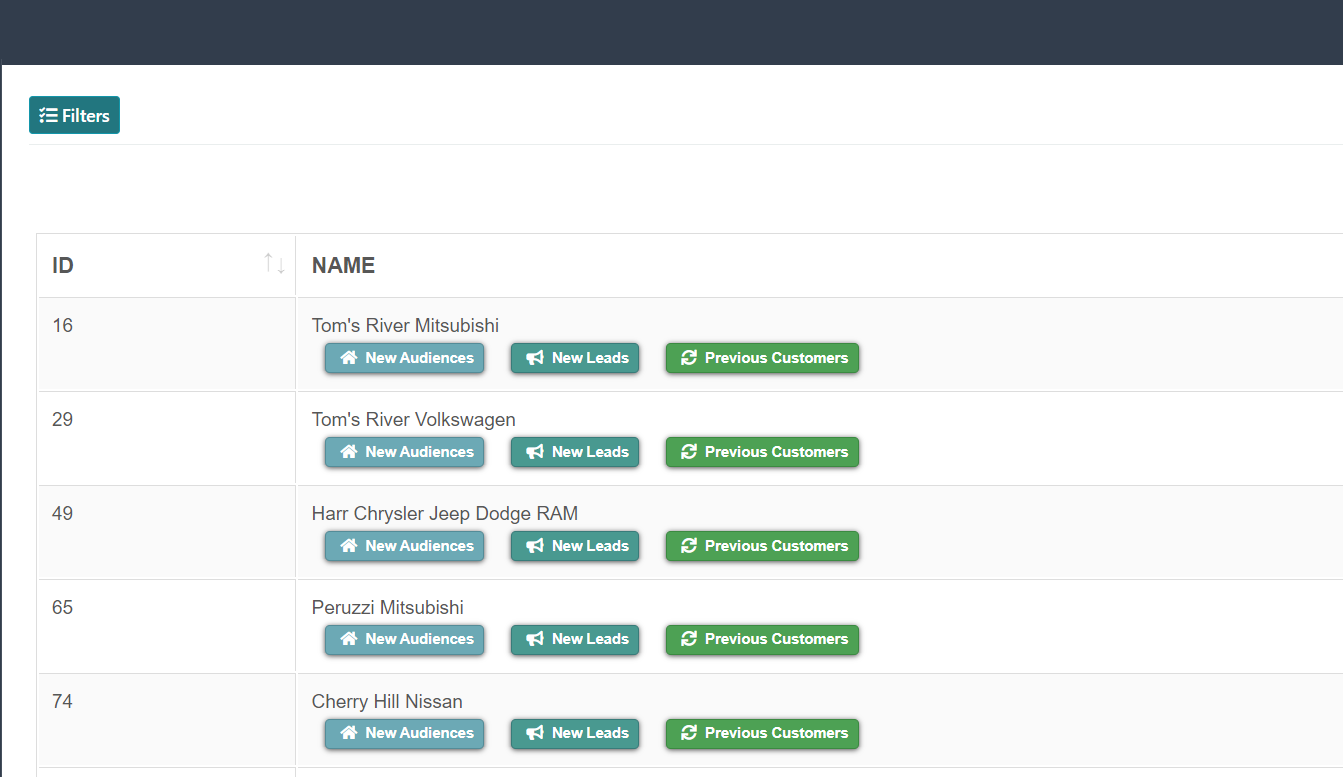Click megaphone icon in Tom's River Volkswagen row

point(535,452)
